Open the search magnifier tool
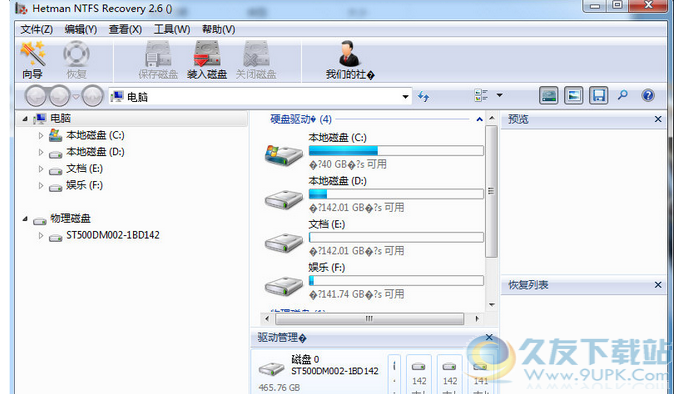Image resolution: width=678 pixels, height=394 pixels. [x=623, y=95]
